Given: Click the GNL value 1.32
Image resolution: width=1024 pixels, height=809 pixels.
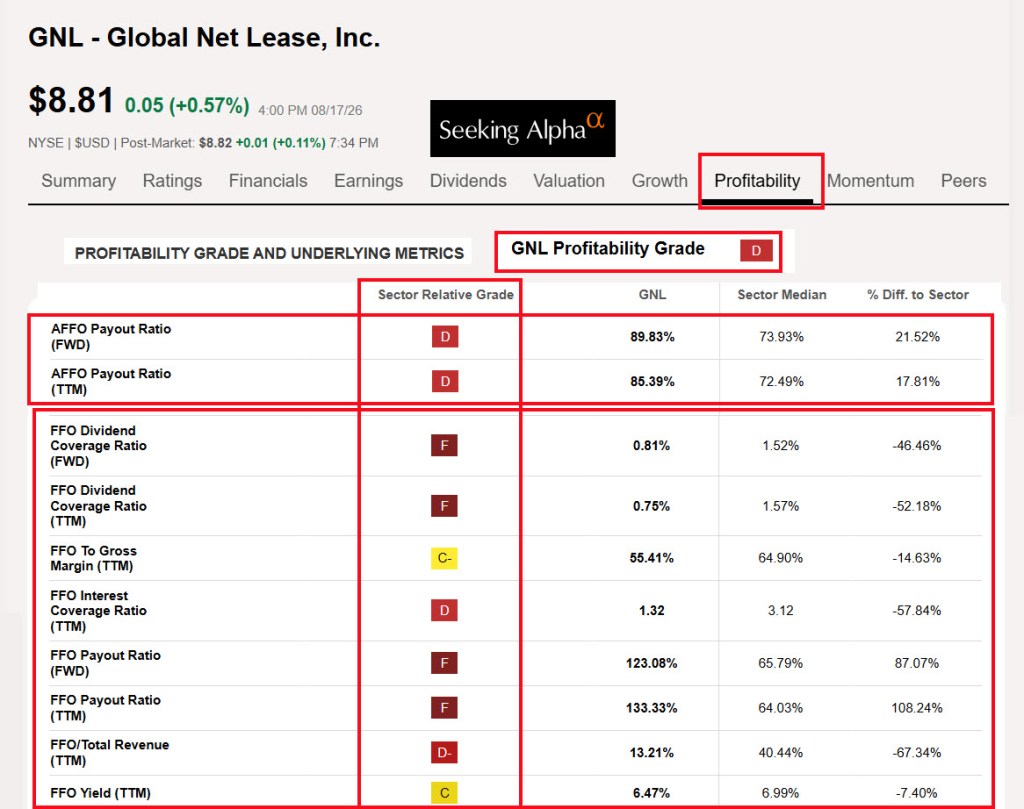Looking at the screenshot, I should click(652, 611).
